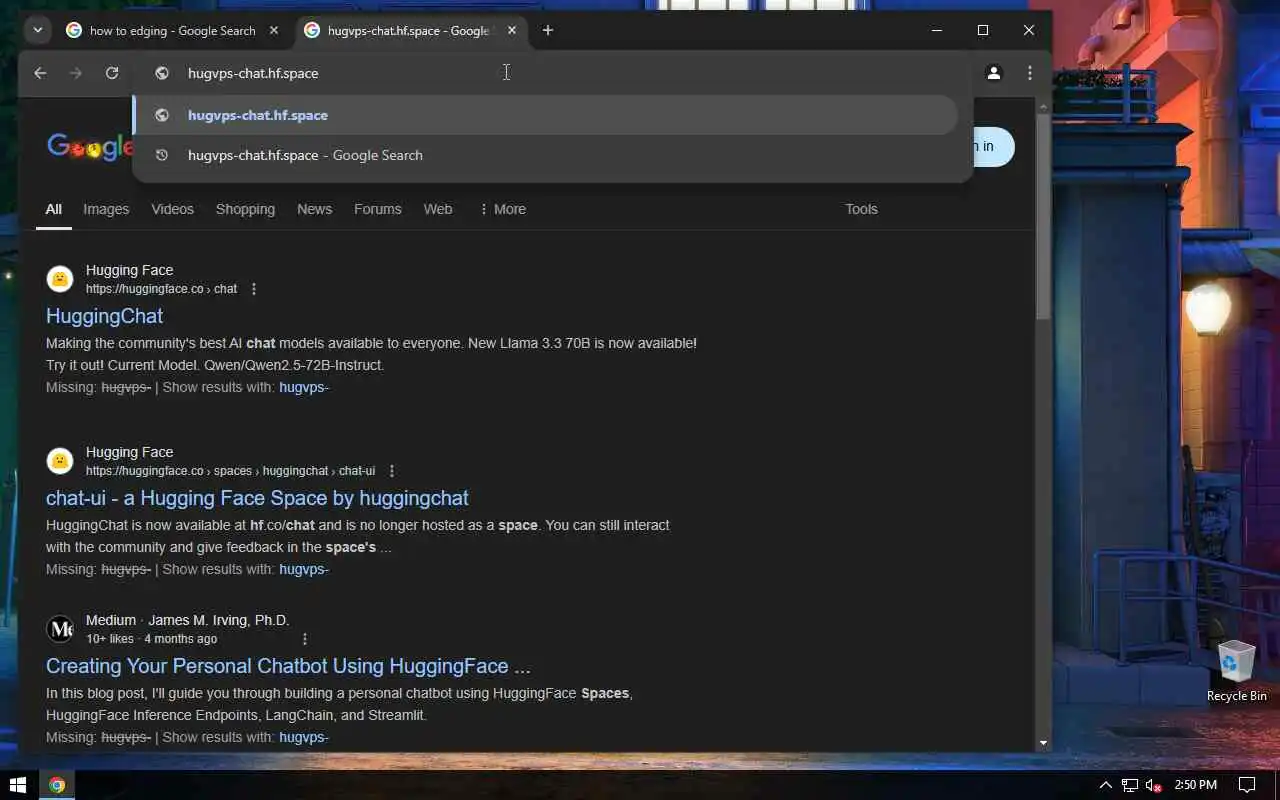This screenshot has width=1280, height=800.
Task: Open options for chat-ui result
Action: [392, 471]
